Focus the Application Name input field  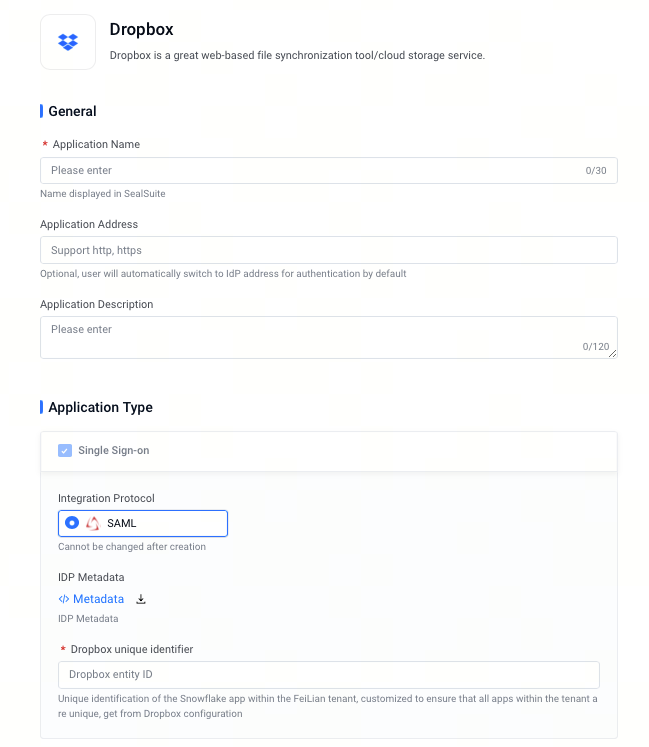pos(329,171)
